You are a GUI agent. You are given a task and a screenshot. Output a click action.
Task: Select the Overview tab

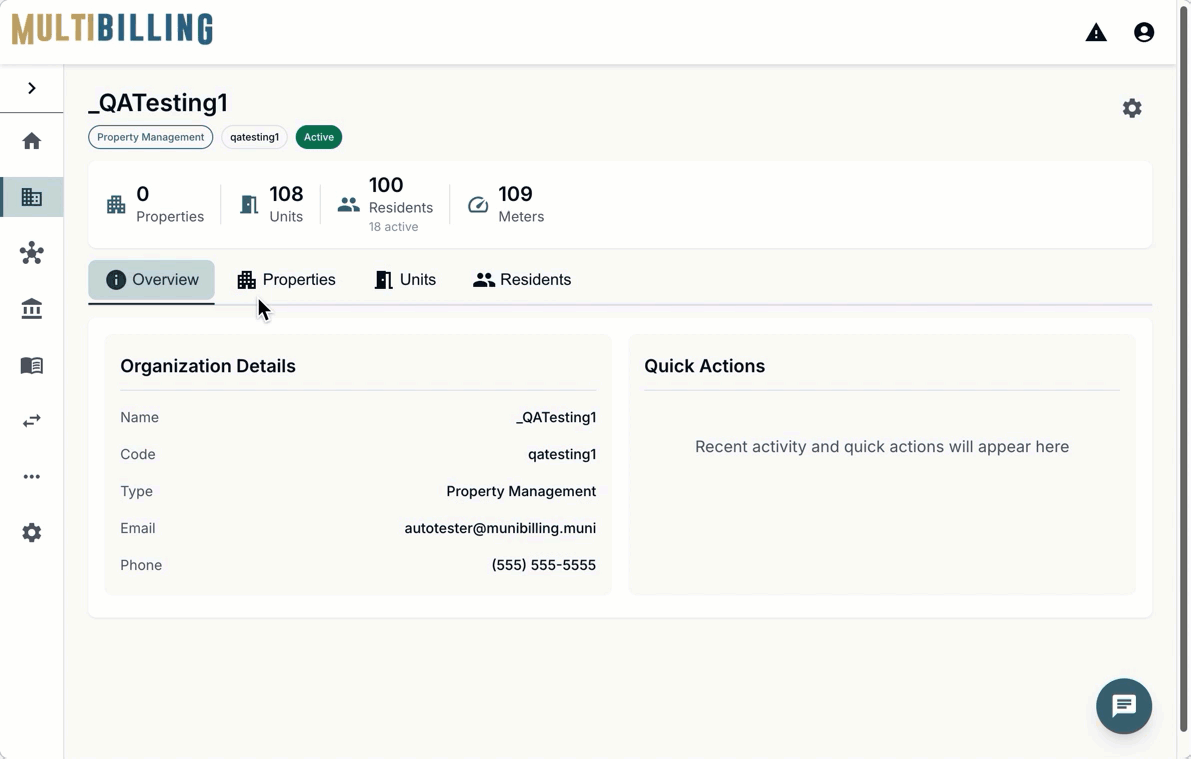point(152,280)
